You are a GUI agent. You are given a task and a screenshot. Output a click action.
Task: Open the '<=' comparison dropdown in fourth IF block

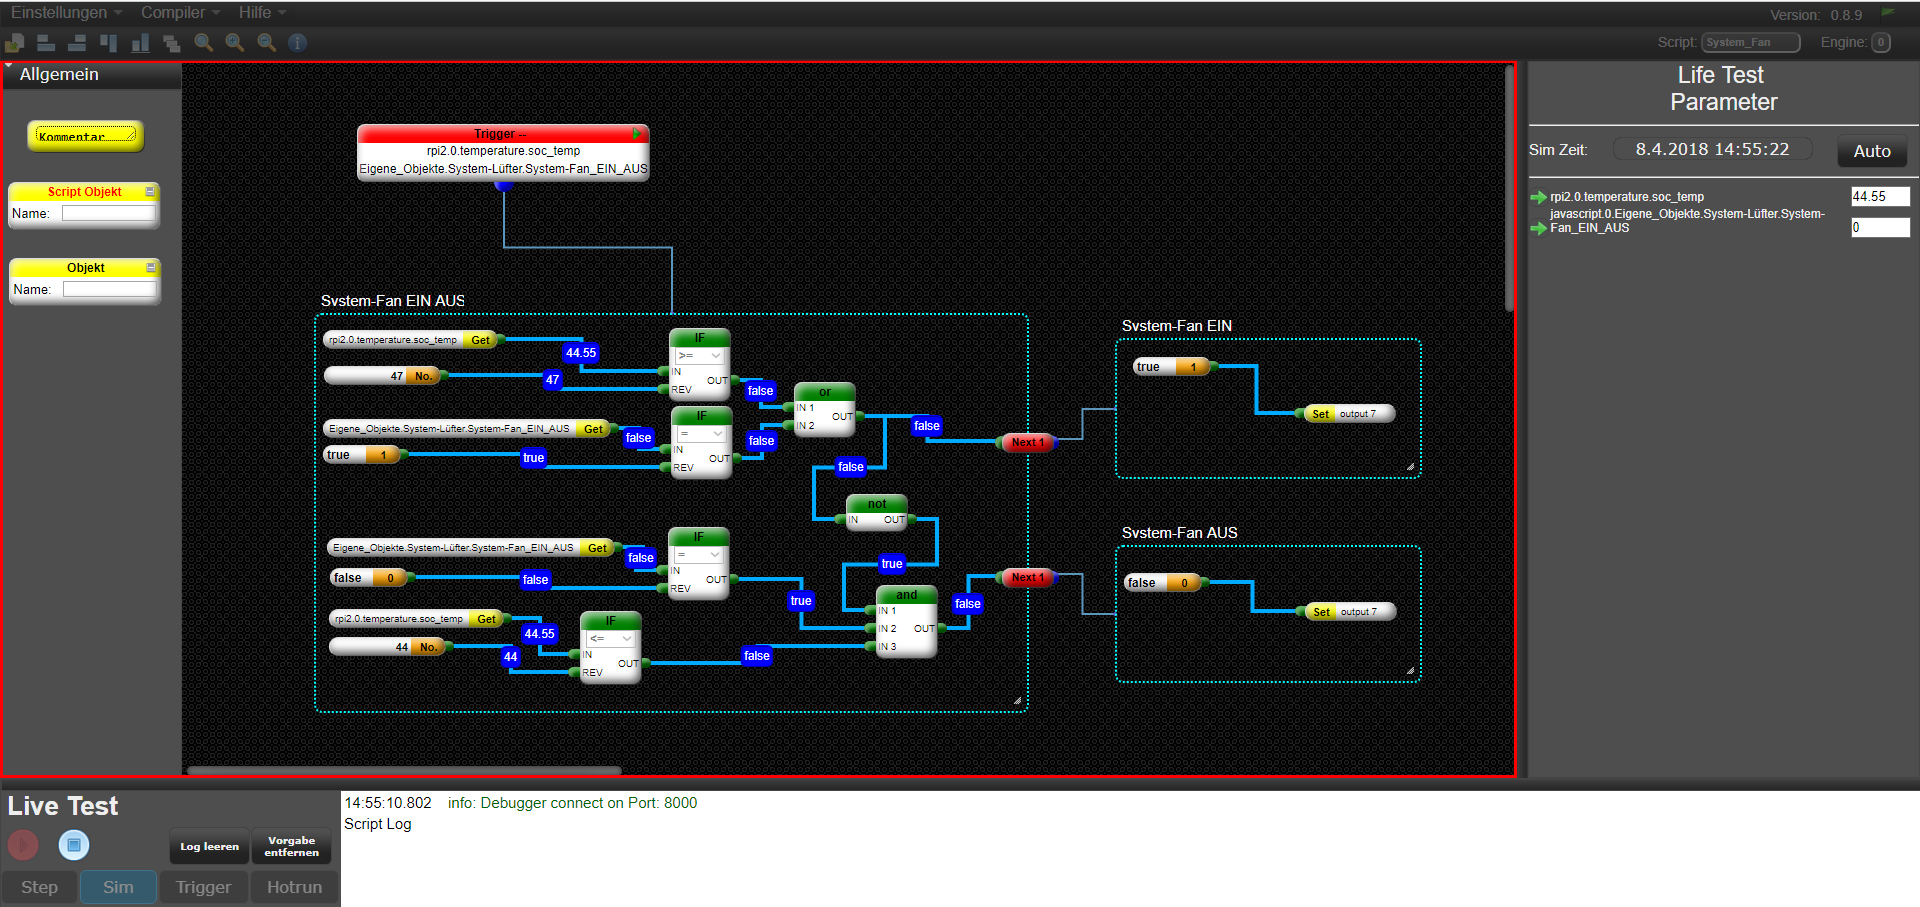click(x=611, y=638)
